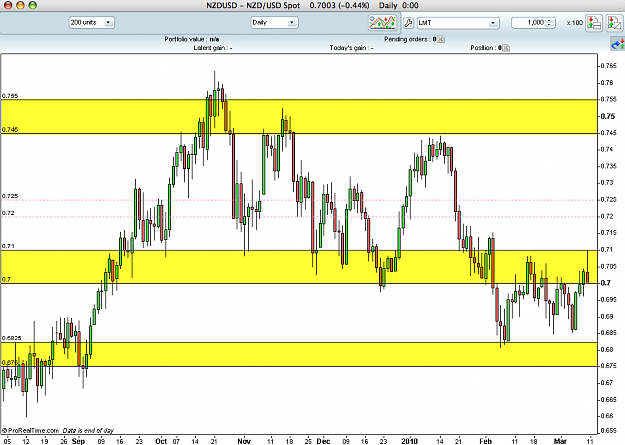Screen dimensions: 625x445
Task: Click the 0.765 price on the right axis
Action: coord(609,66)
